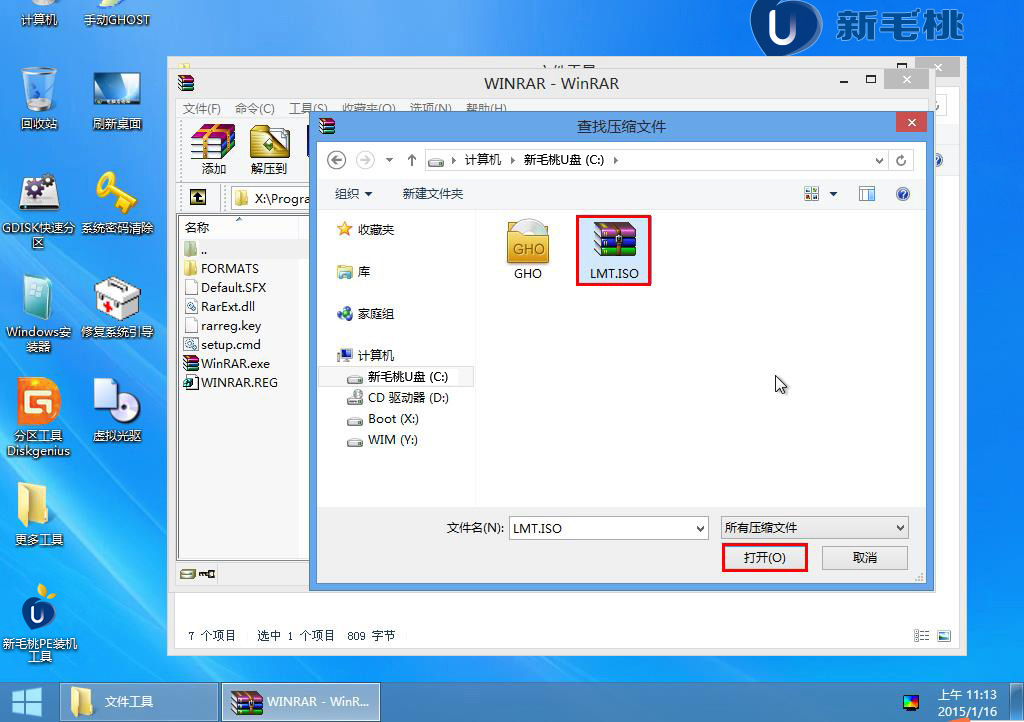The width and height of the screenshot is (1024, 722).
Task: Select setup.cmd in WinRAR list
Action: click(x=222, y=345)
